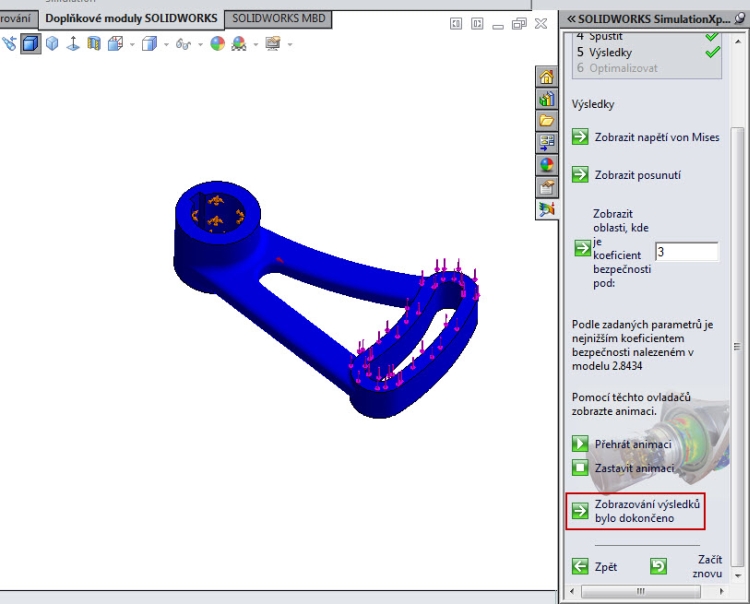Image resolution: width=750 pixels, height=604 pixels.
Task: Collapse the SimulationXpress panel with double chevron
Action: pos(571,19)
